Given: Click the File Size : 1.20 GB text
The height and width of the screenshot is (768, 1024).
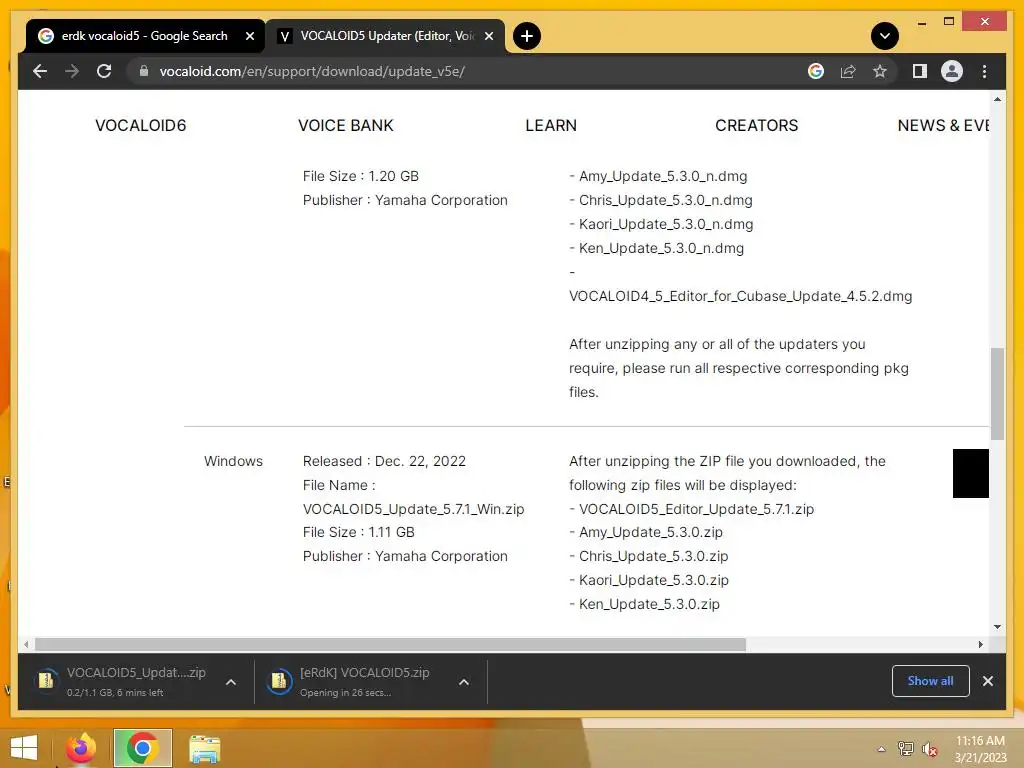Looking at the screenshot, I should pos(360,176).
